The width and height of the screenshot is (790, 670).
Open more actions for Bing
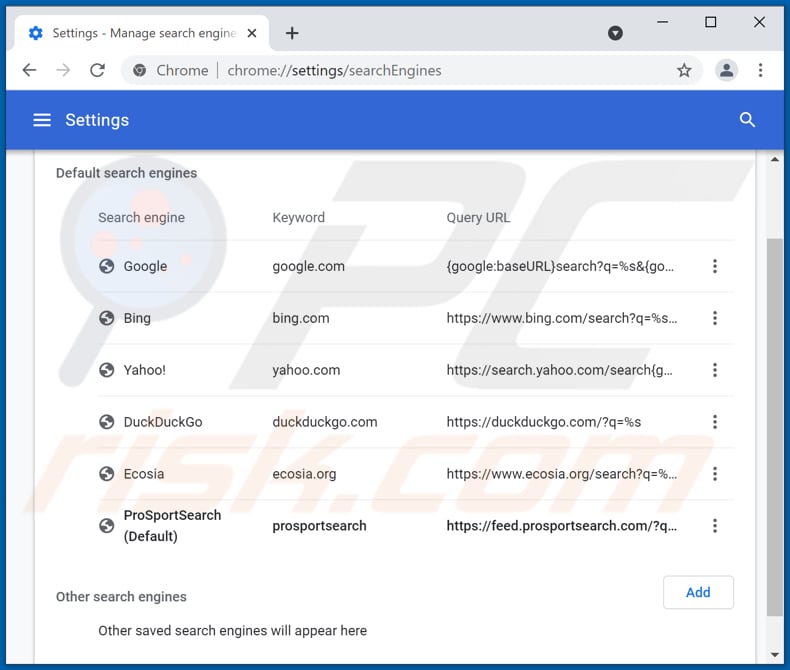[714, 318]
